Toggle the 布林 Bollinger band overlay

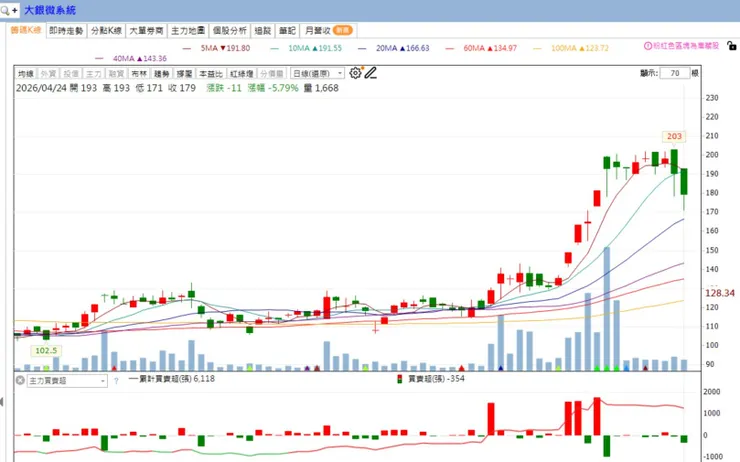pyautogui.click(x=139, y=74)
